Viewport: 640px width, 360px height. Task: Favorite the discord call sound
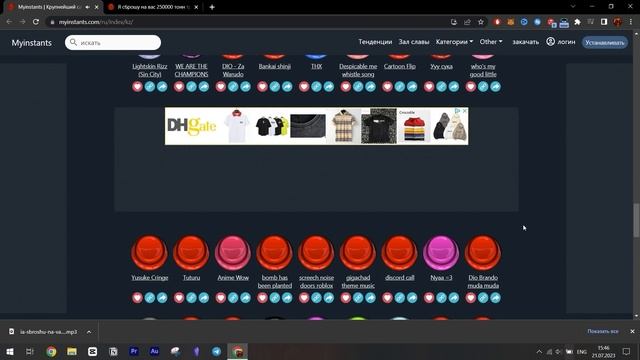[x=387, y=298]
